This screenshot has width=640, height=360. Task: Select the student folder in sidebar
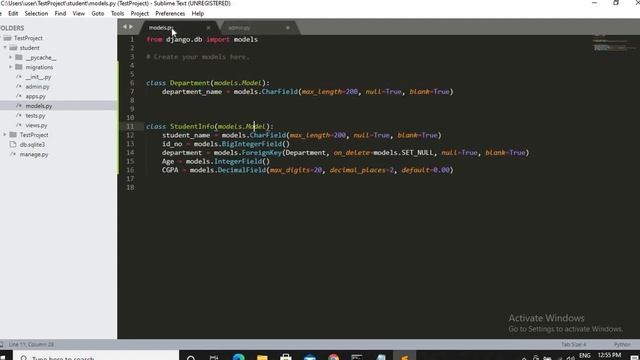(x=29, y=48)
